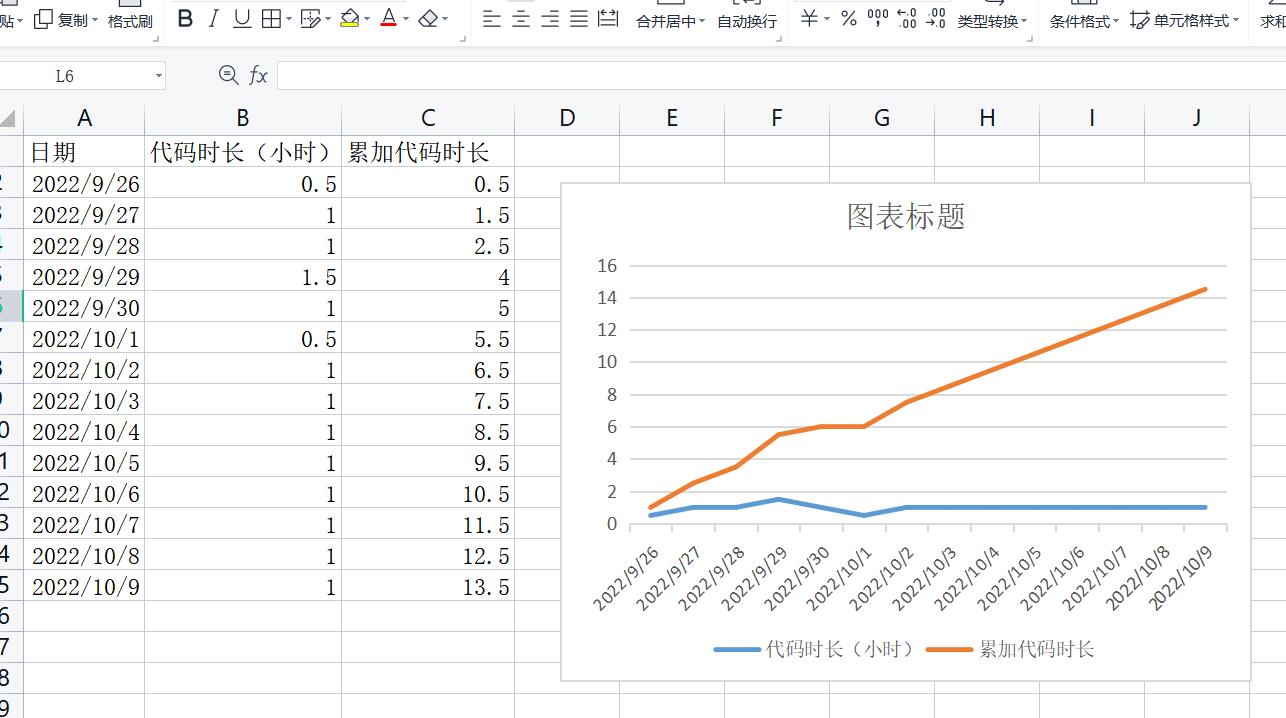The width and height of the screenshot is (1286, 718).
Task: Toggle underline formatting
Action: click(242, 19)
